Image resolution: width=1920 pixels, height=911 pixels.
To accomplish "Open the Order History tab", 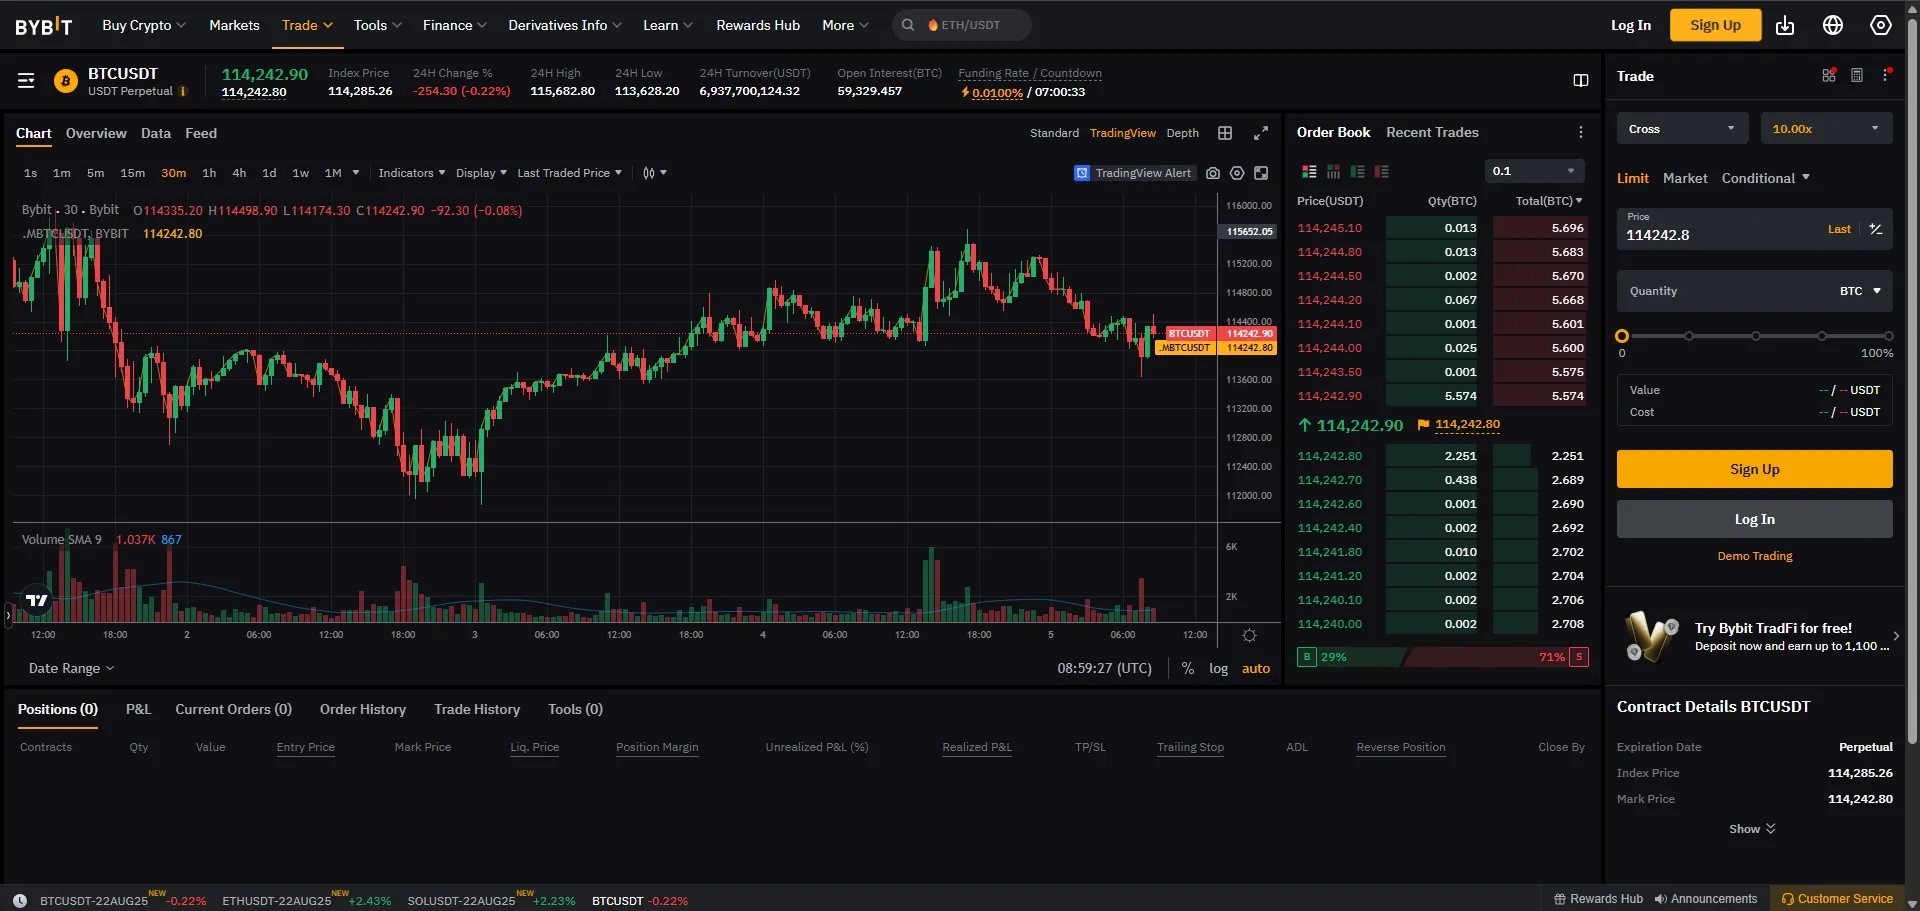I will point(363,709).
